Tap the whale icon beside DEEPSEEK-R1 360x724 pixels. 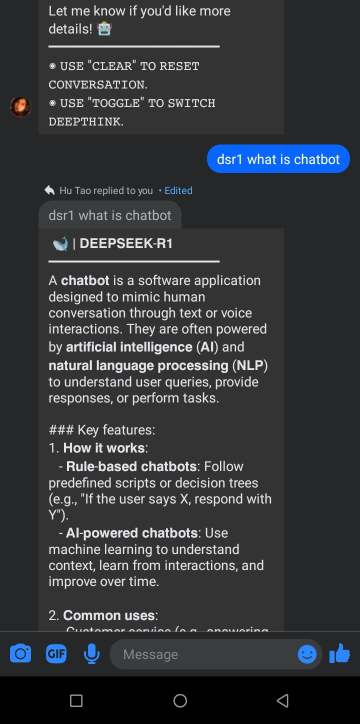60,244
